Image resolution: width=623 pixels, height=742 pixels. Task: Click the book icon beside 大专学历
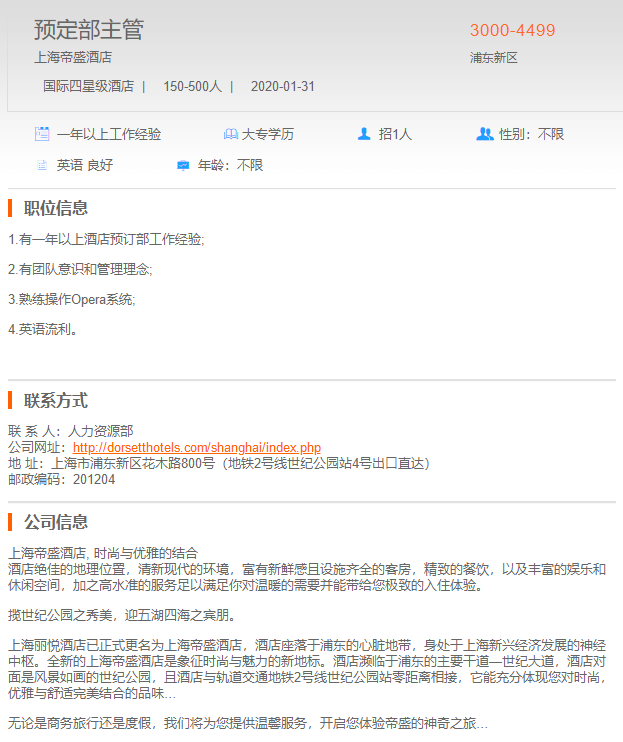coord(230,134)
